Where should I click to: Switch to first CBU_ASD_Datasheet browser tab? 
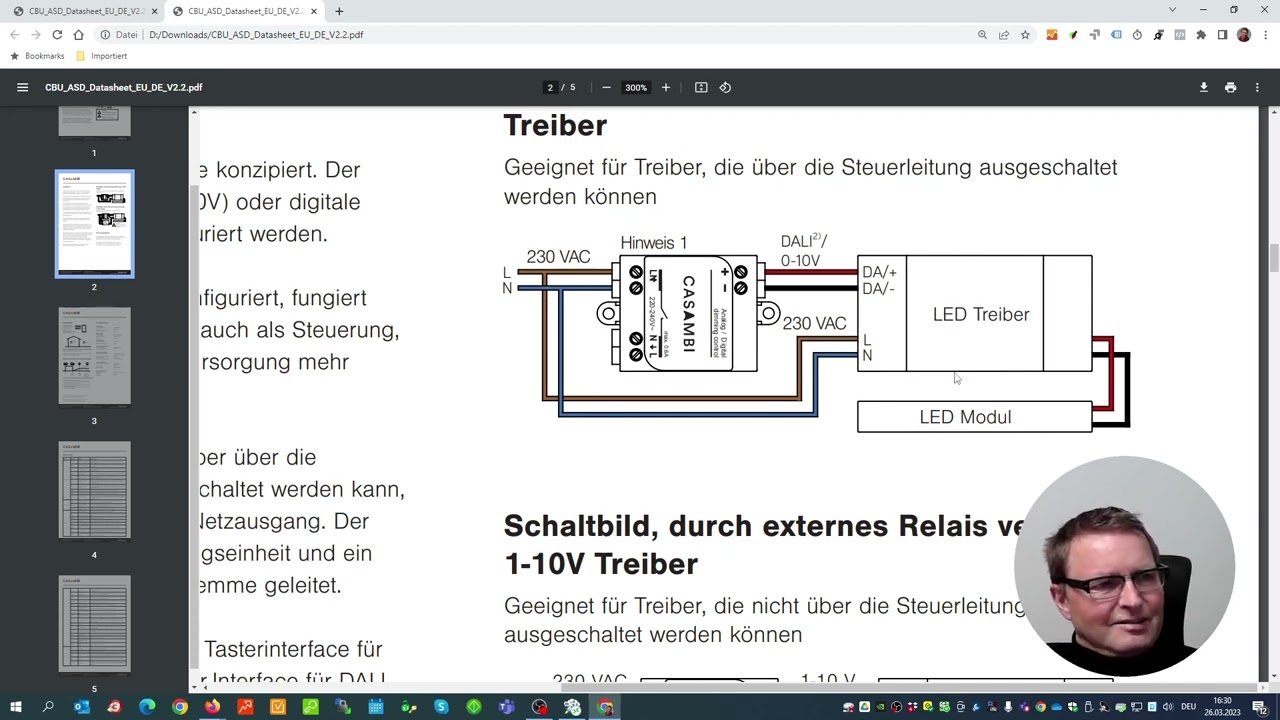tap(84, 11)
